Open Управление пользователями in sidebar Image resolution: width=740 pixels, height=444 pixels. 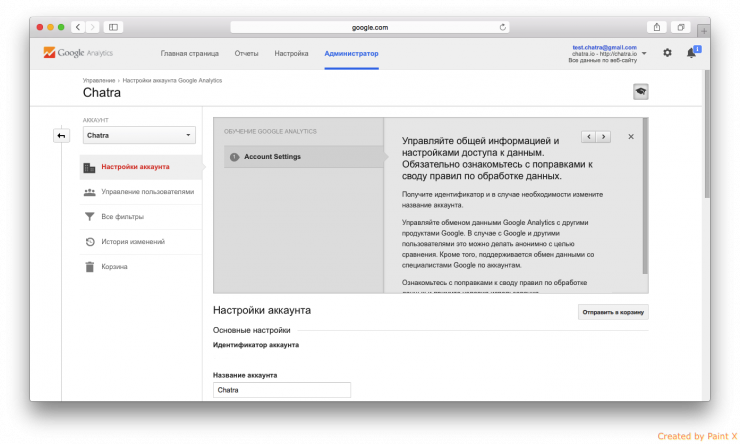(141, 192)
